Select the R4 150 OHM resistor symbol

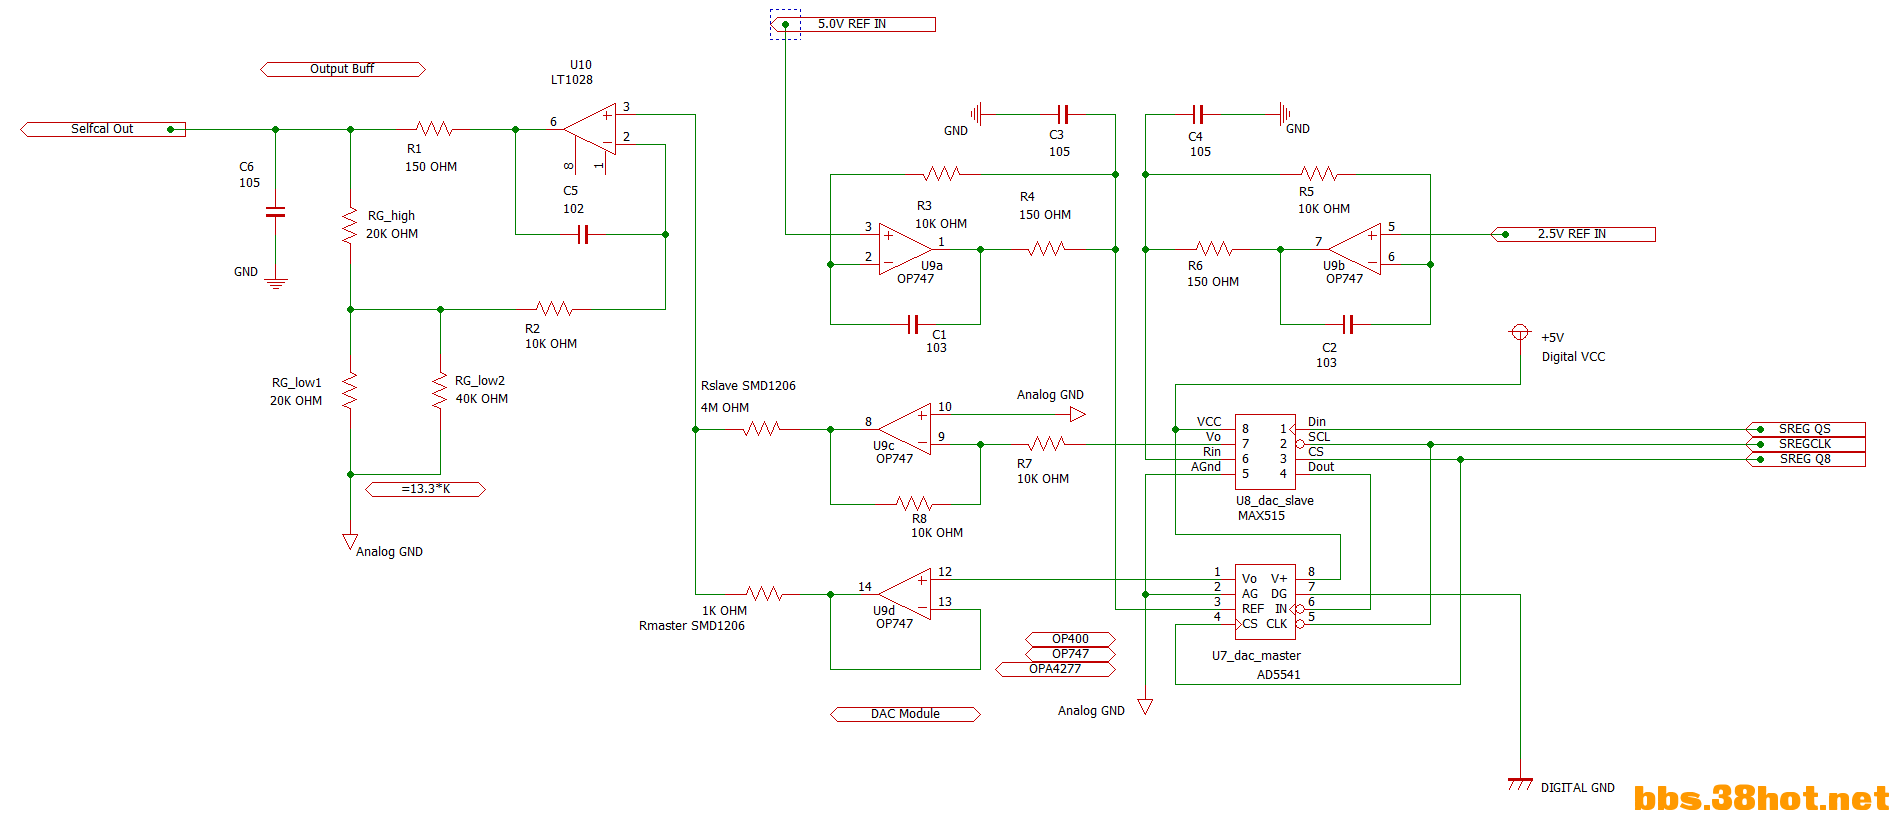click(x=1046, y=249)
